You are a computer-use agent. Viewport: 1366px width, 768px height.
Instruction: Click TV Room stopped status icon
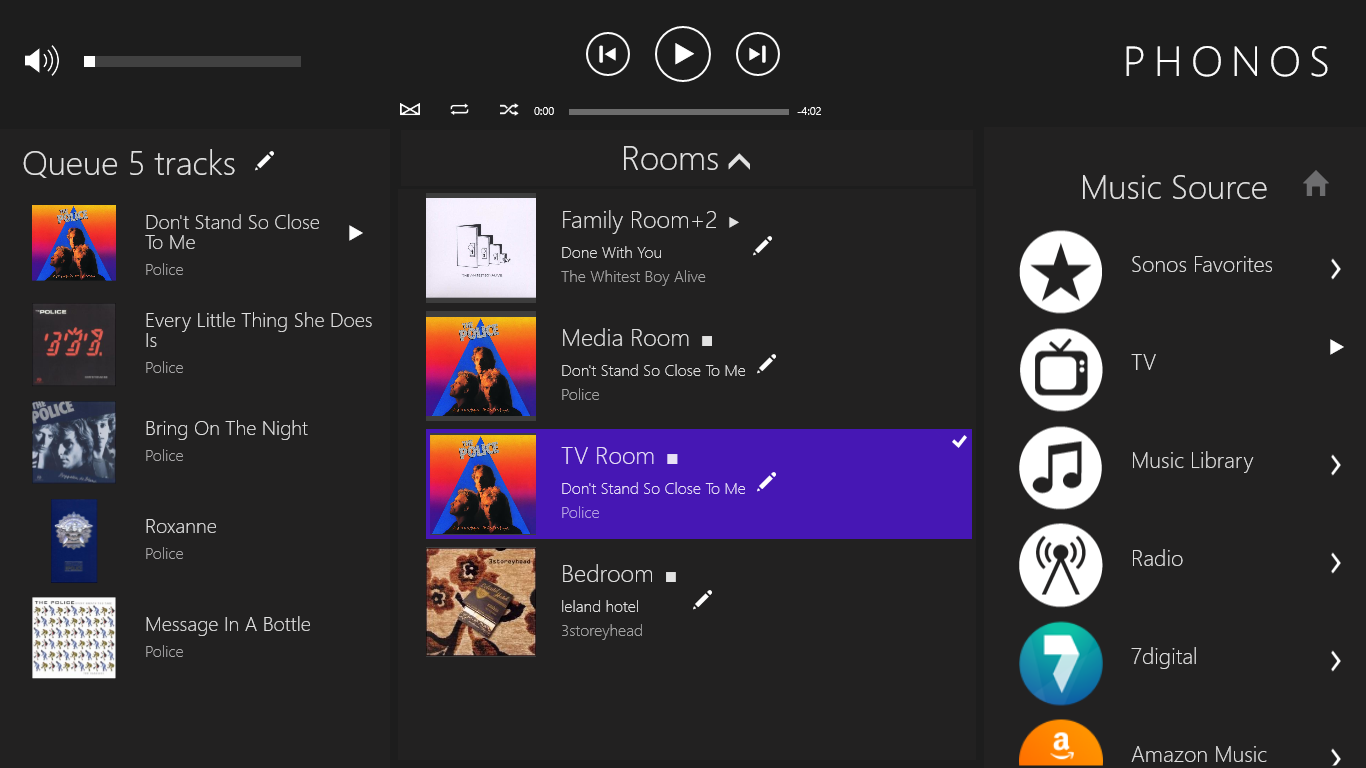pos(673,459)
